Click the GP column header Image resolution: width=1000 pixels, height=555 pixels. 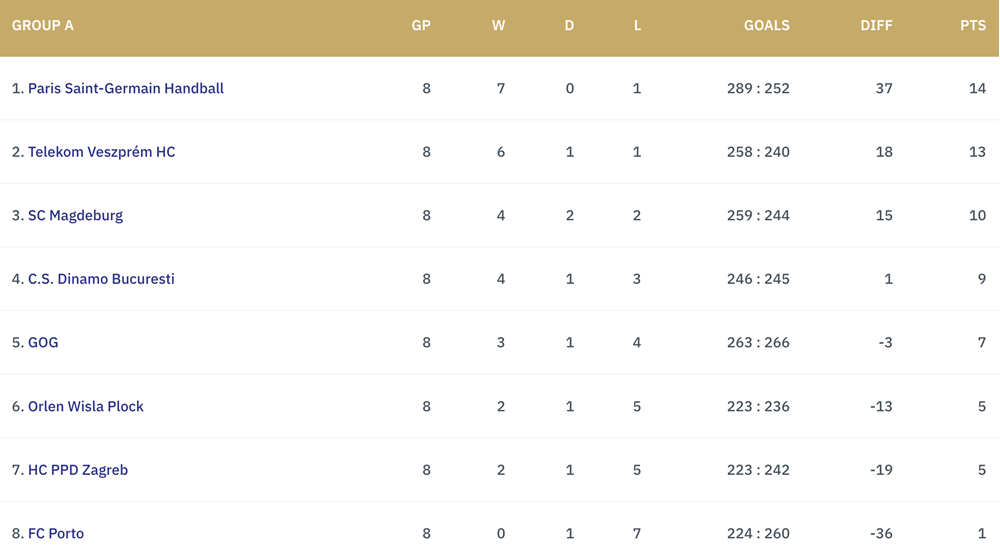421,26
